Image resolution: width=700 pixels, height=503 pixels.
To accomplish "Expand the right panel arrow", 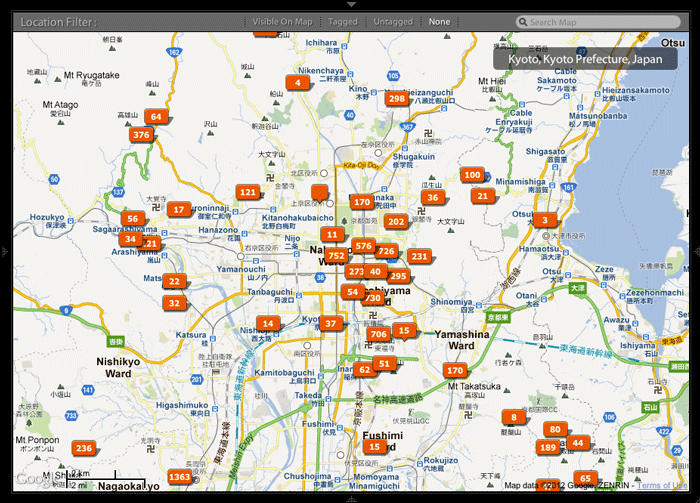I will 696,252.
